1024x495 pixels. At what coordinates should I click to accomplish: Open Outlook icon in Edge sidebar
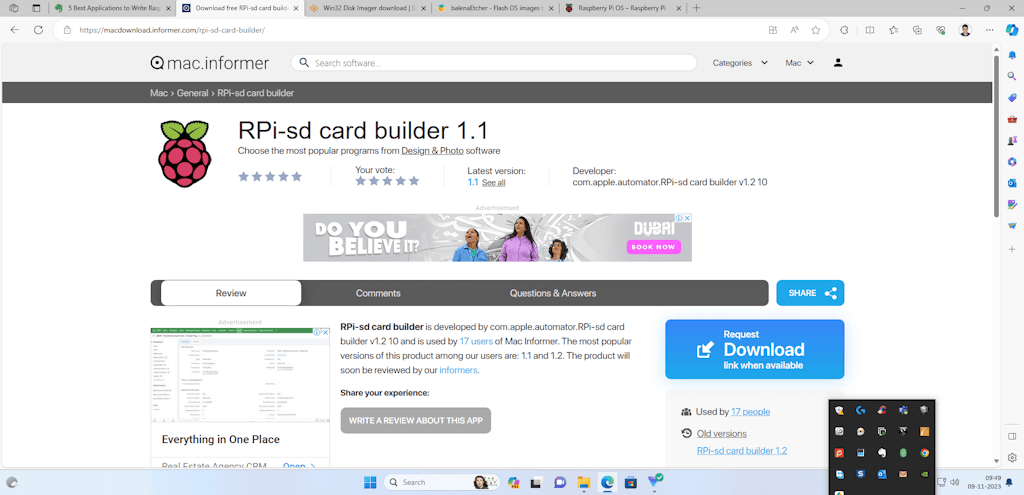1012,183
